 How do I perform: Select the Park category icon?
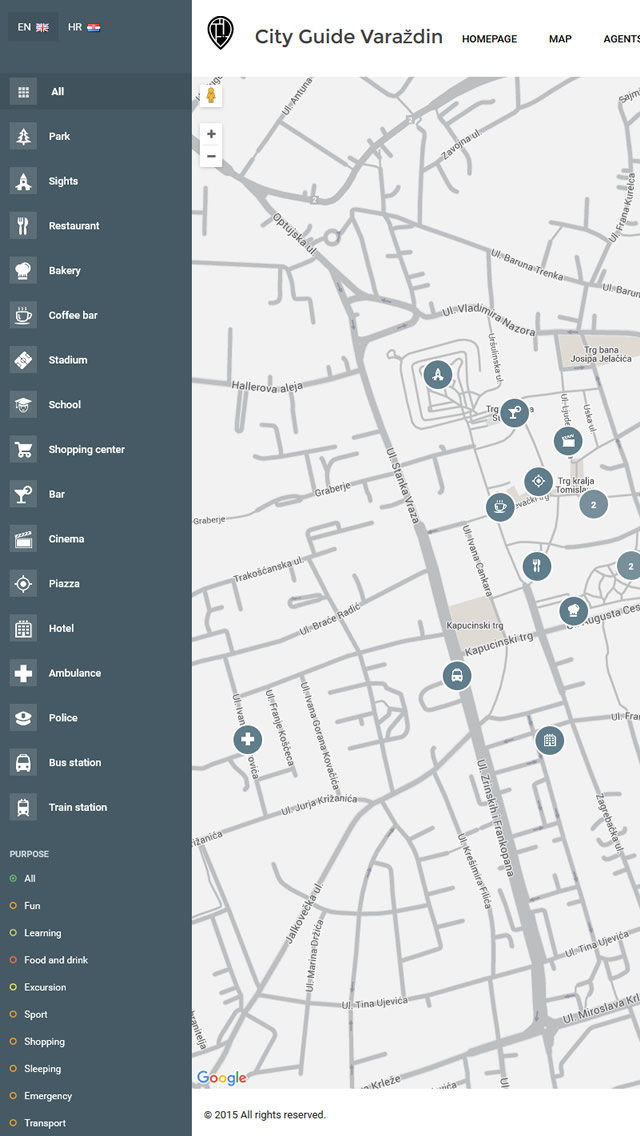(x=23, y=136)
